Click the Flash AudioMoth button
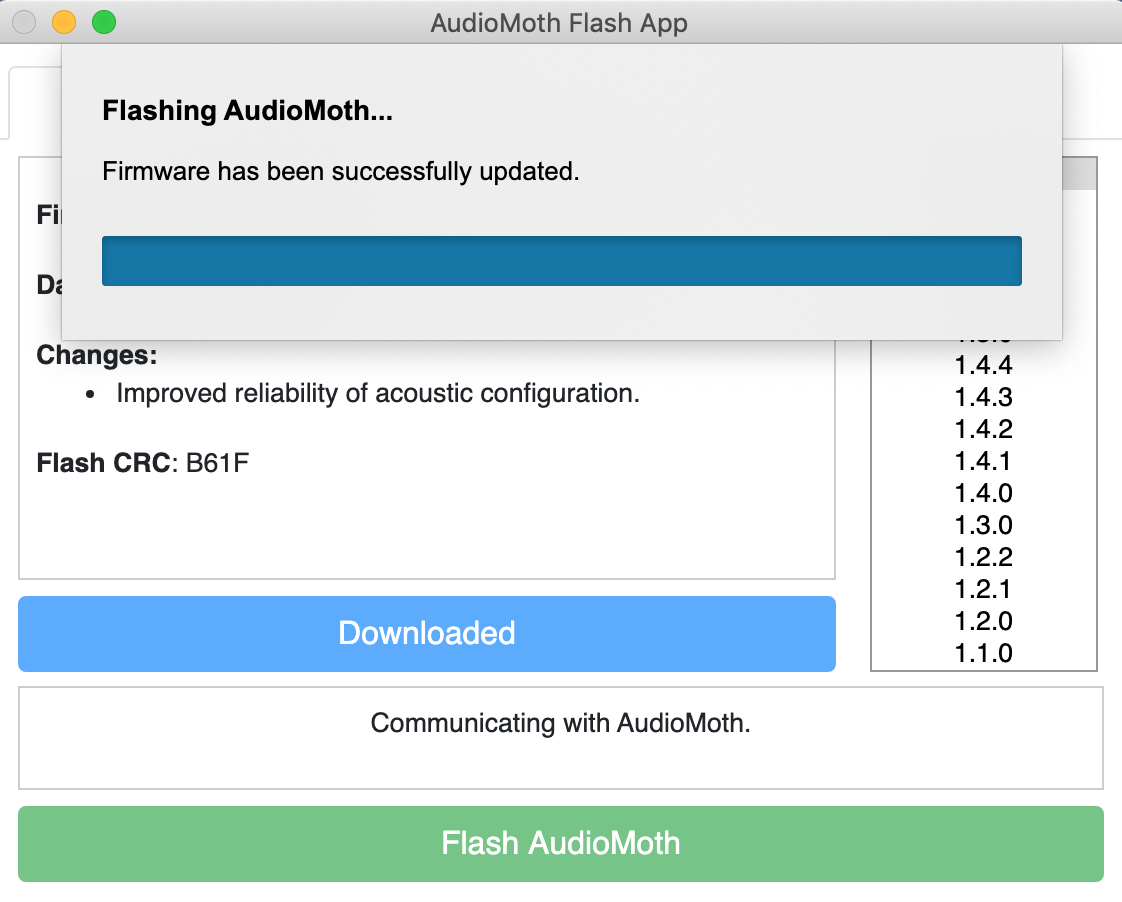The height and width of the screenshot is (902, 1122). click(x=560, y=844)
